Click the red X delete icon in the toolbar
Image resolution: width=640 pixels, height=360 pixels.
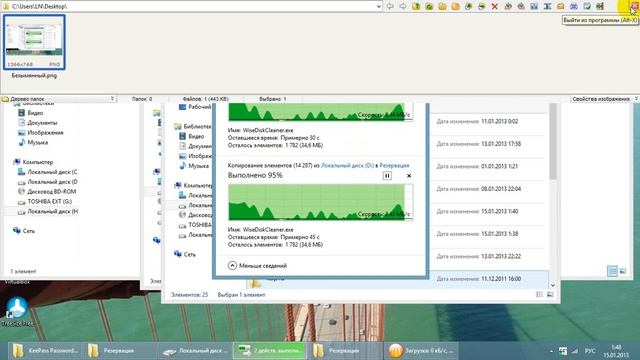[x=494, y=6]
